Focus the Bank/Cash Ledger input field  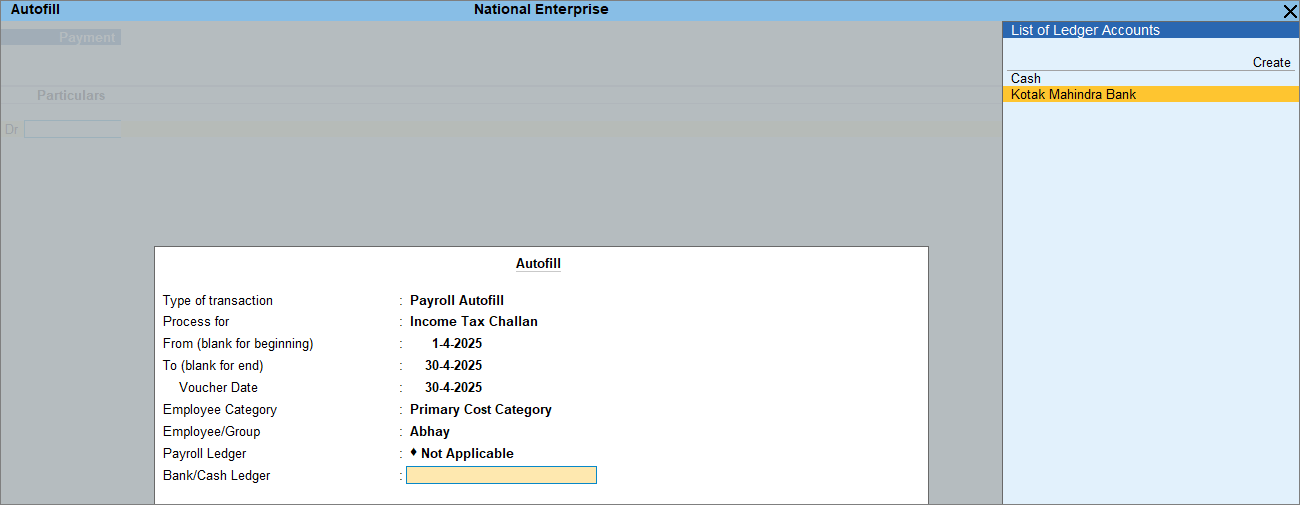(x=501, y=475)
